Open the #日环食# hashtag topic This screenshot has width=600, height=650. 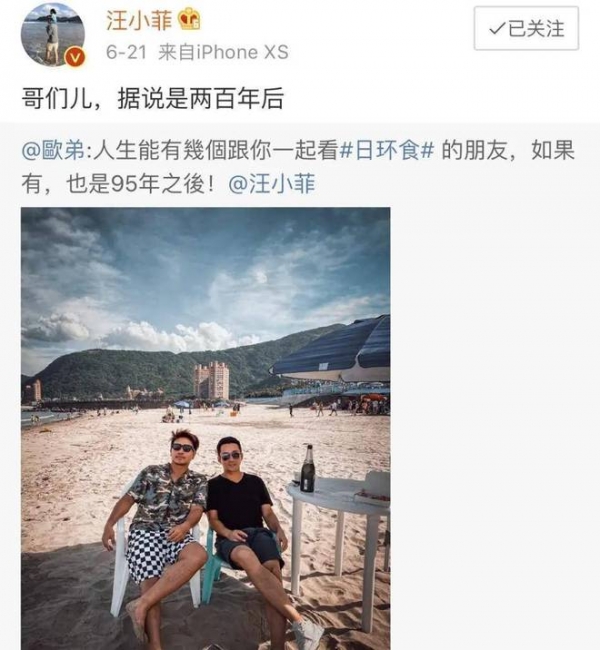click(x=386, y=150)
